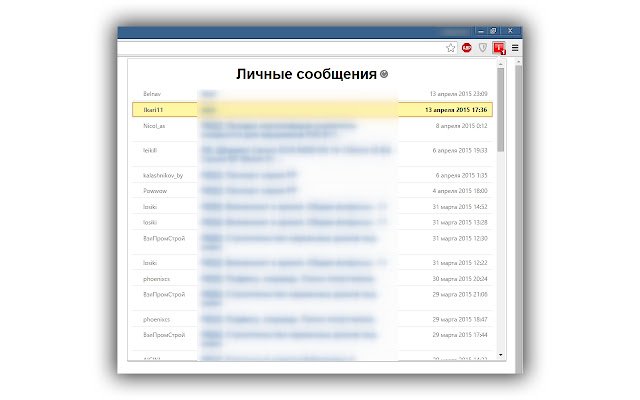Click the gray shield extension icon
The image size is (640, 400).
483,48
